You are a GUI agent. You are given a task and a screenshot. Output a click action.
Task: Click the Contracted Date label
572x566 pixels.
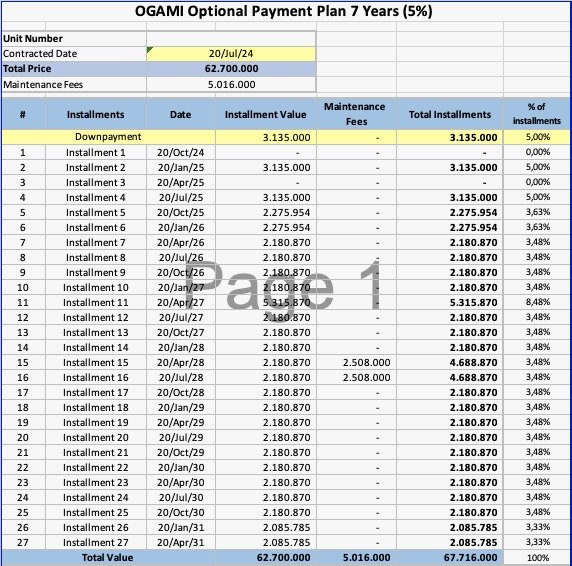point(40,54)
